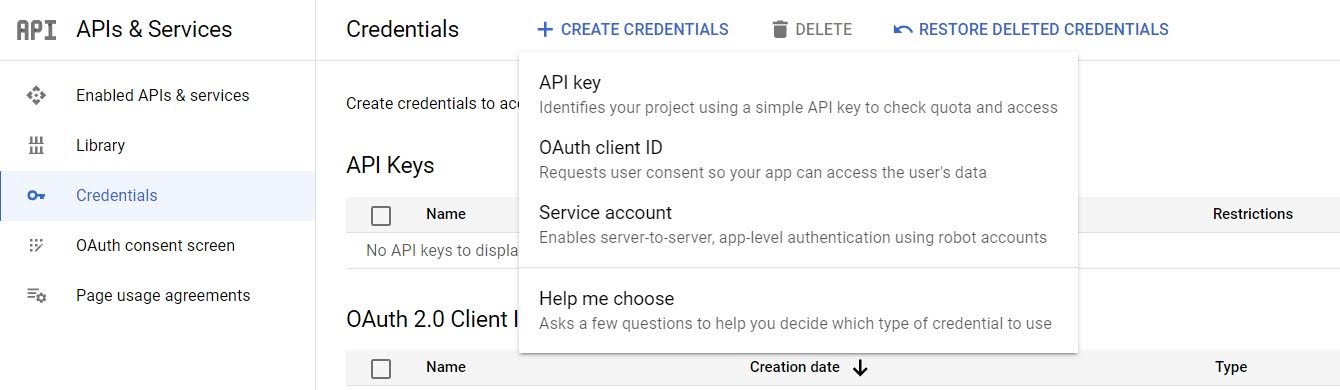Screen dimensions: 1340x390
Task: Click the Restrictions column header
Action: (1253, 214)
